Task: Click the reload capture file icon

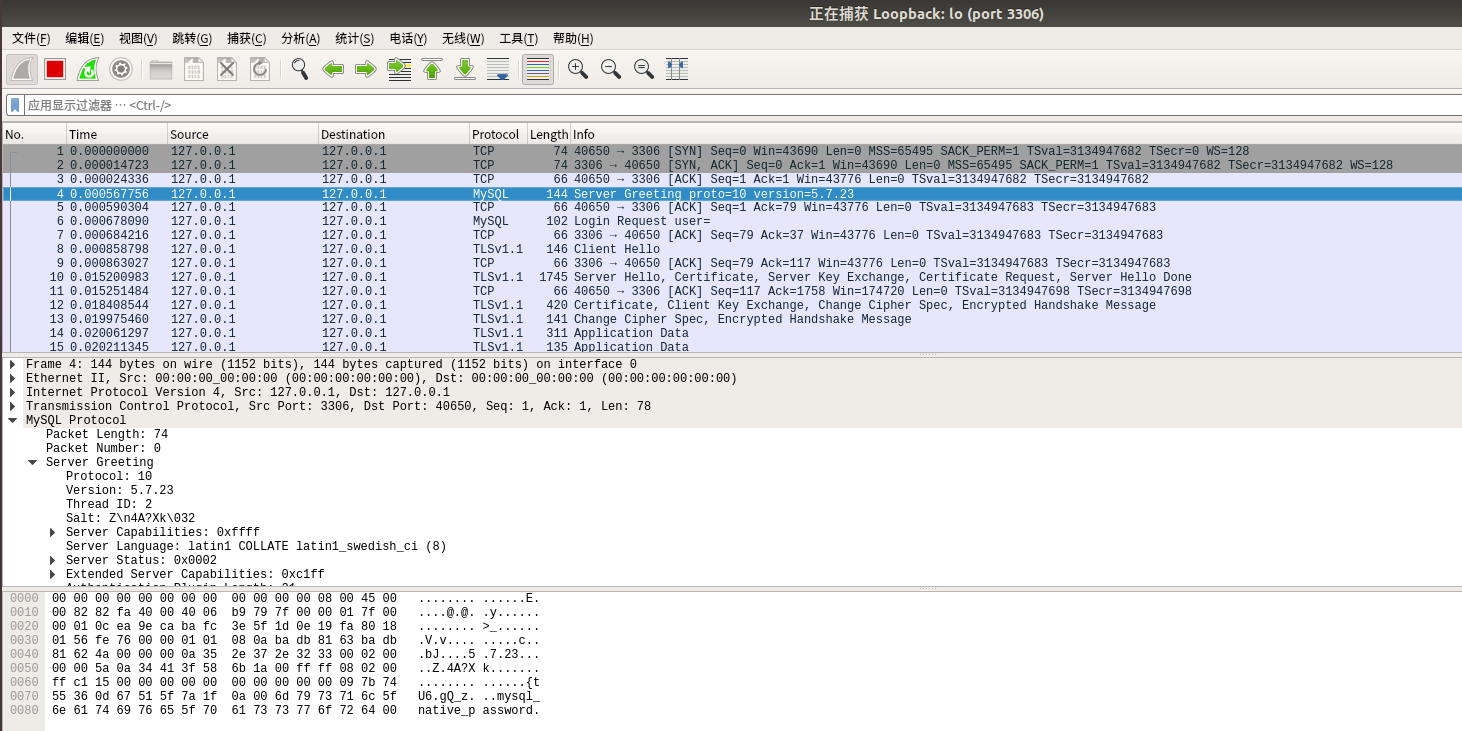Action: click(260, 69)
